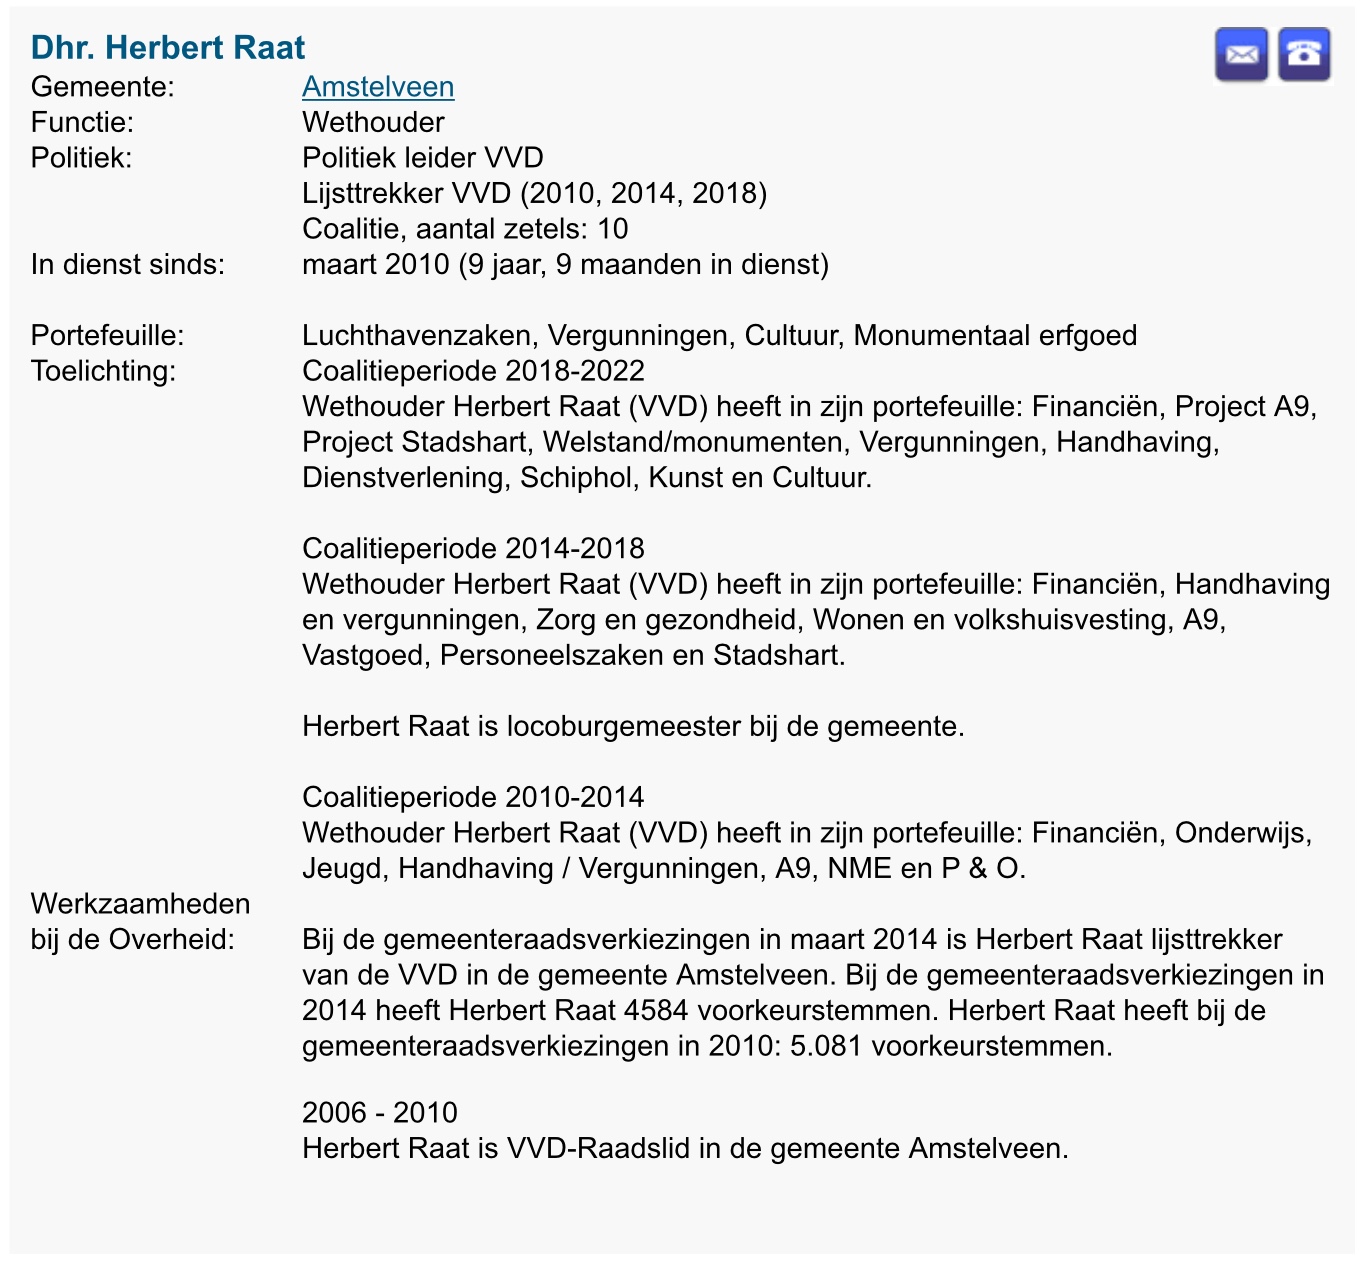
Task: Open the Amstelveen municipality link
Action: (378, 87)
